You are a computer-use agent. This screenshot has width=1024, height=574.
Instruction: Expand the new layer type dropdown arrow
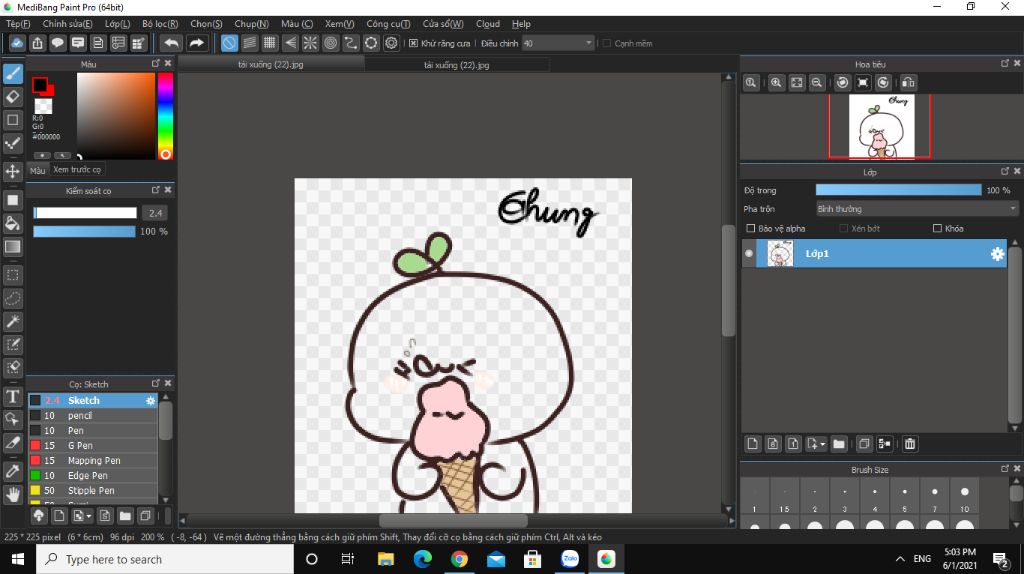822,444
